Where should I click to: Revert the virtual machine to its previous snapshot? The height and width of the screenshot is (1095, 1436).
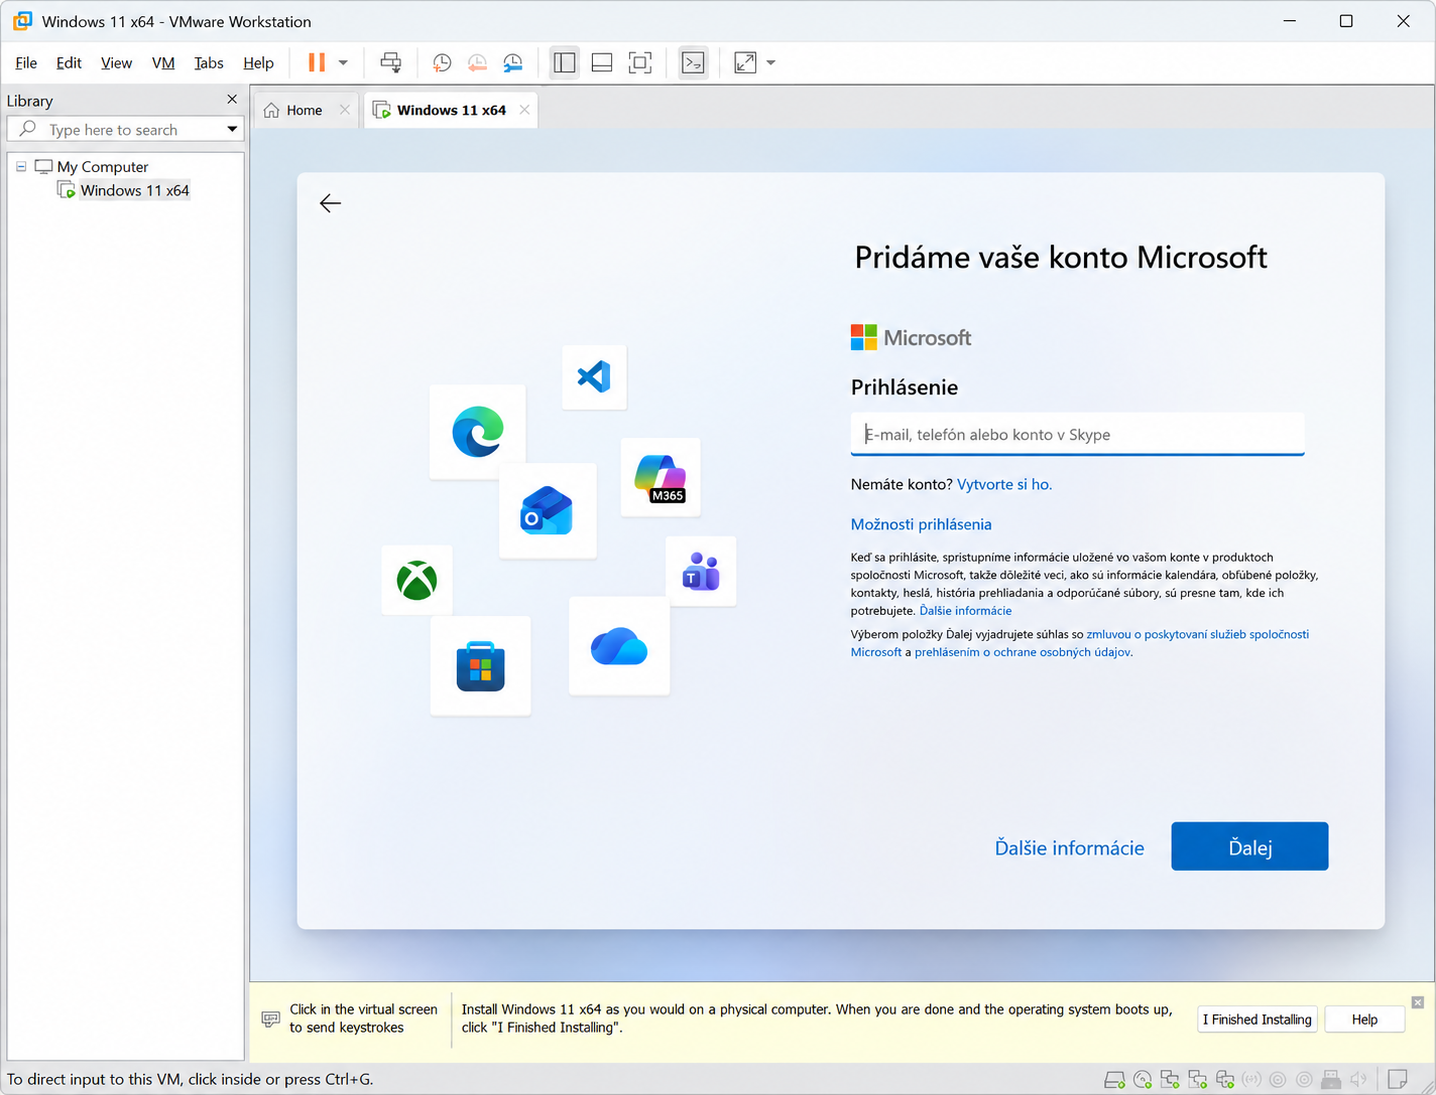[477, 62]
